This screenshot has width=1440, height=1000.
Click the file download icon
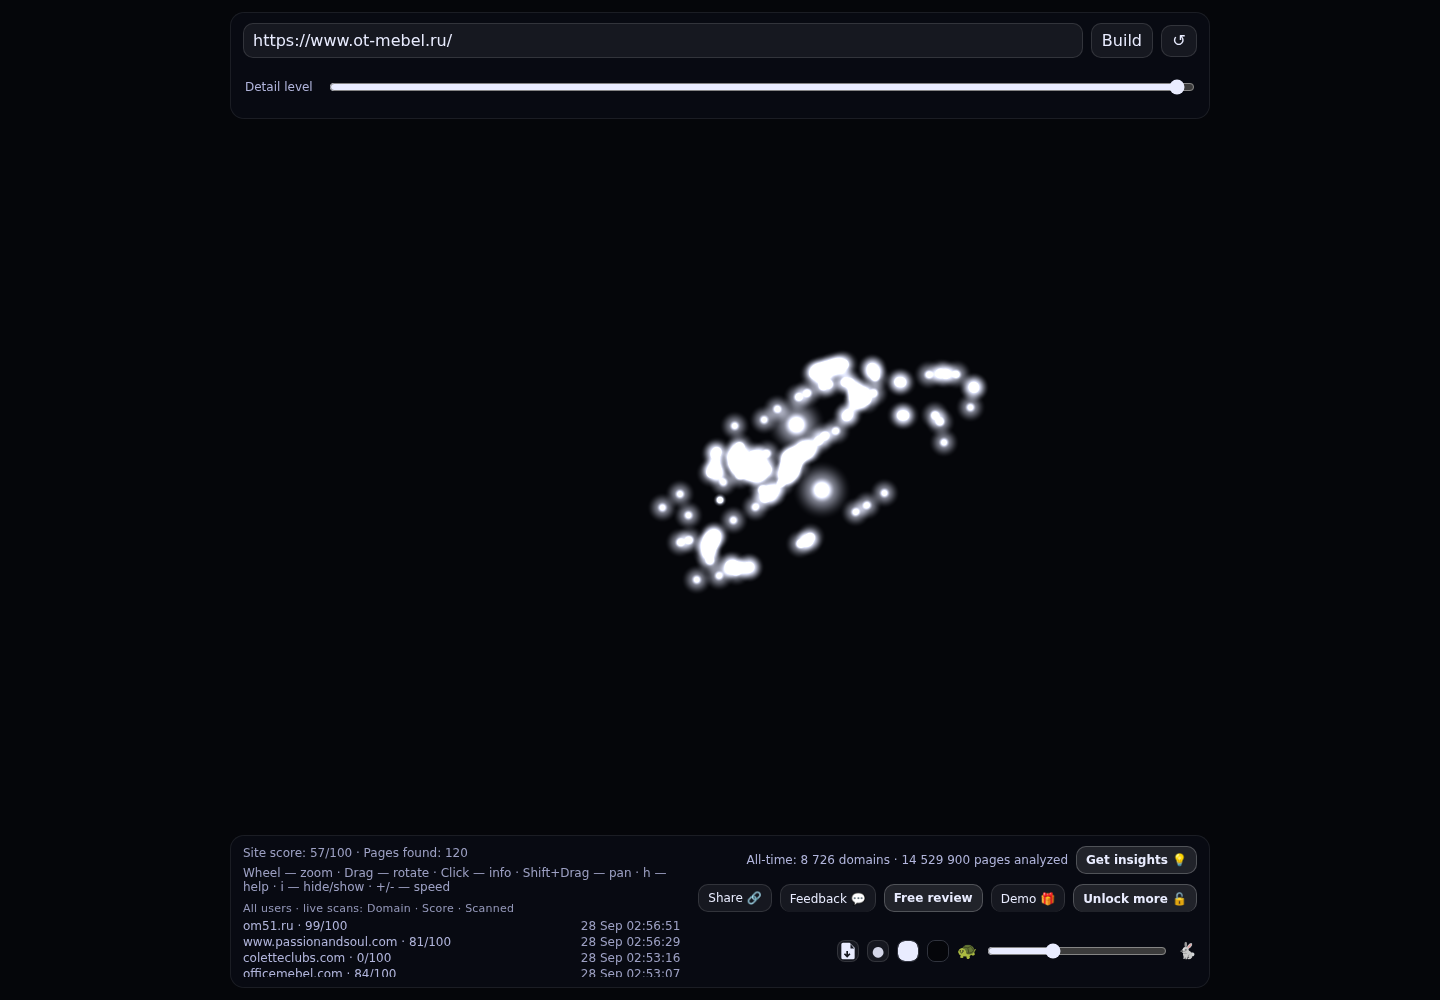pos(848,951)
